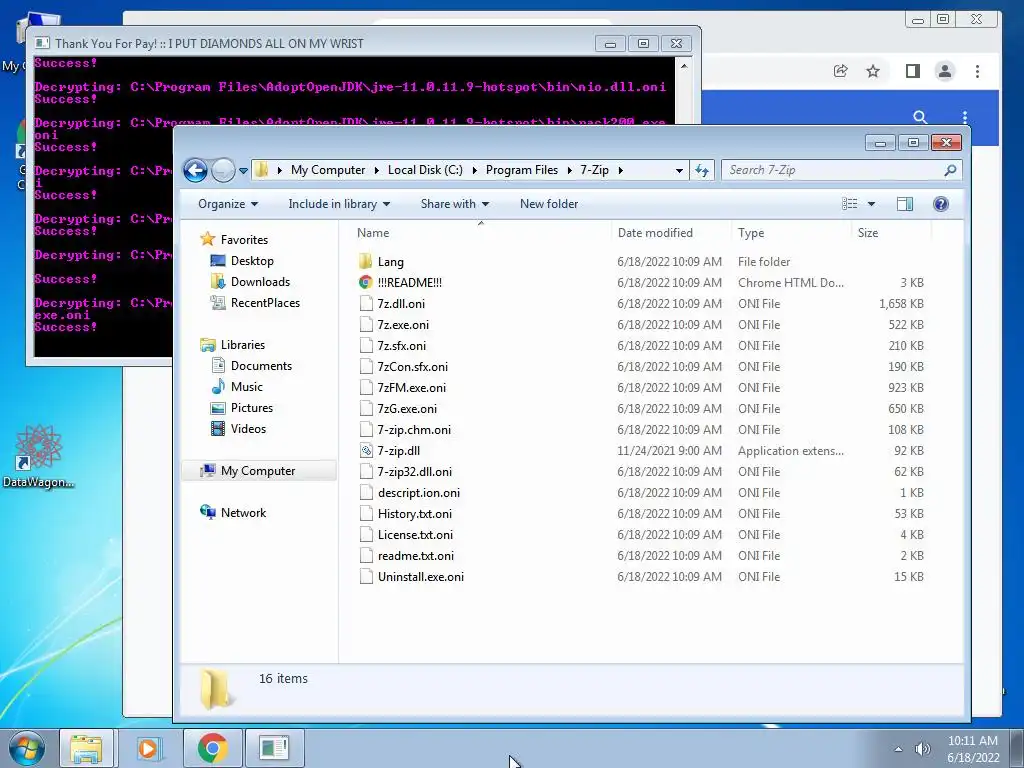The height and width of the screenshot is (768, 1024).
Task: Open Desktop in the navigation pane
Action: [252, 261]
